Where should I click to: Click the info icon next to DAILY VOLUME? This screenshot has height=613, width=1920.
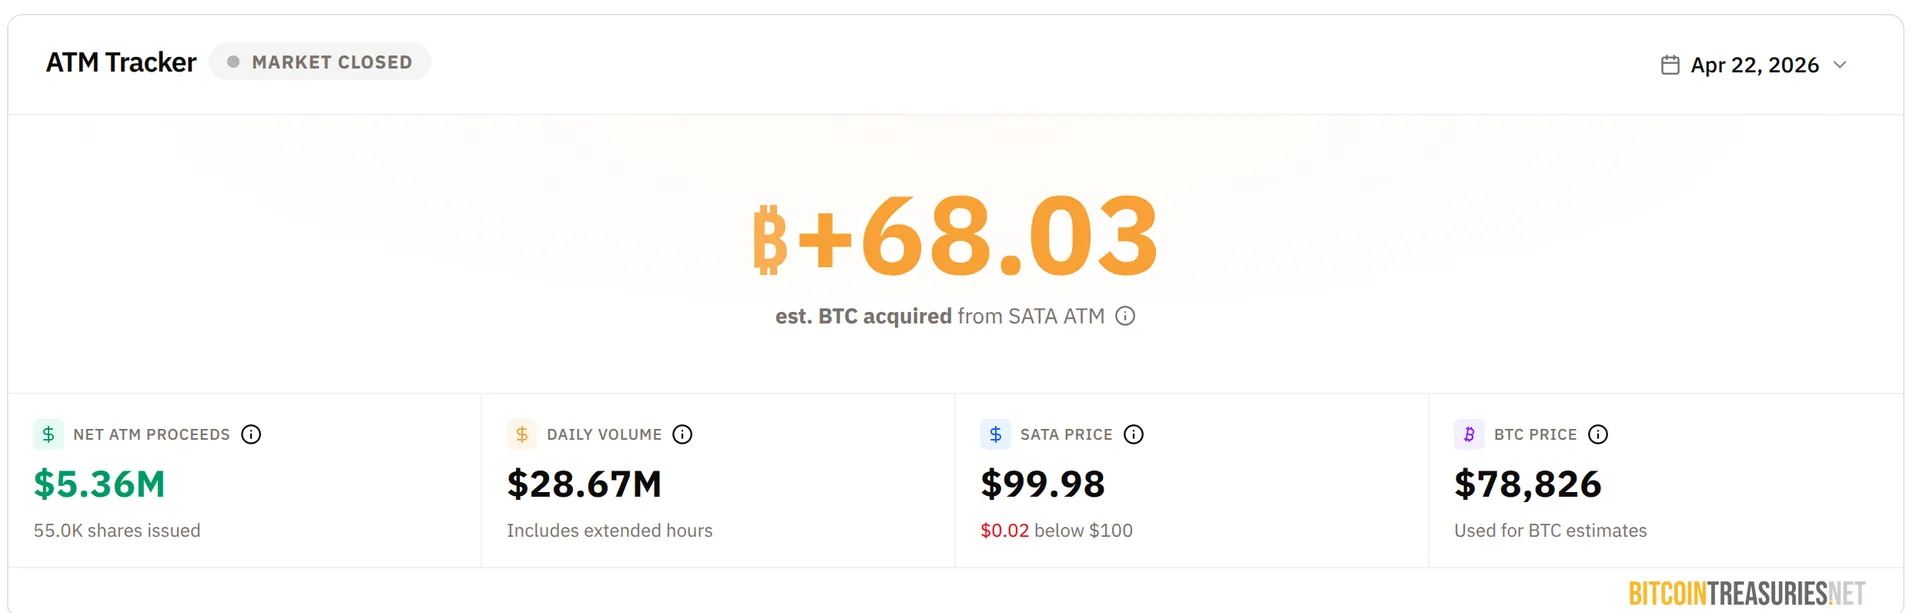click(683, 434)
